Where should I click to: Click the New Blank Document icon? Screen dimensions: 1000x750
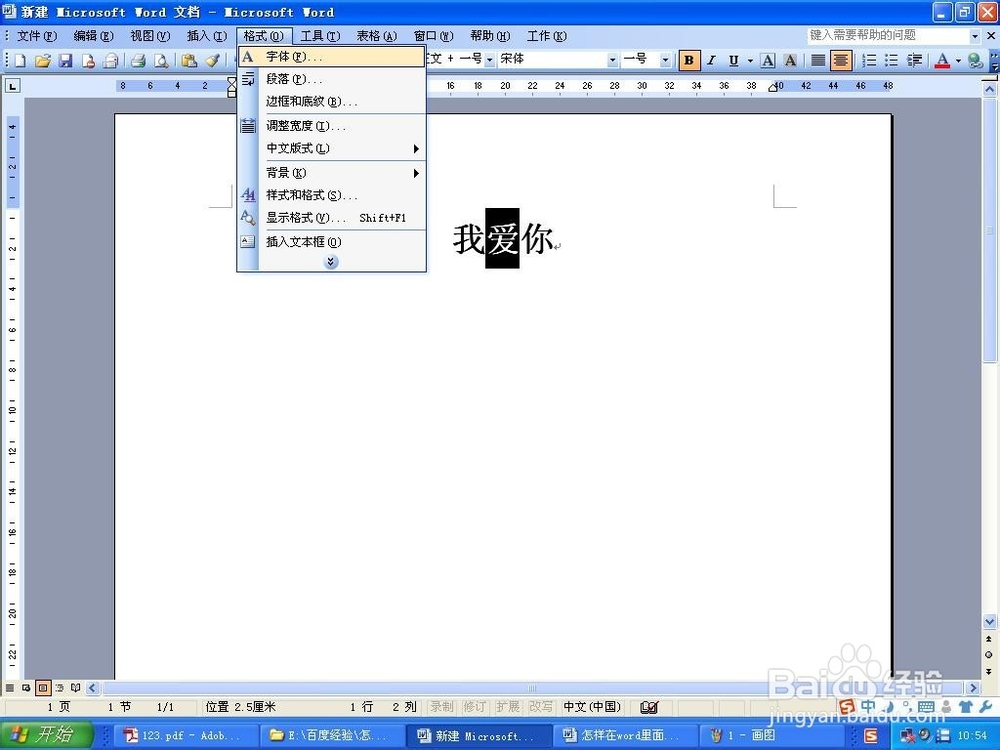coord(20,60)
